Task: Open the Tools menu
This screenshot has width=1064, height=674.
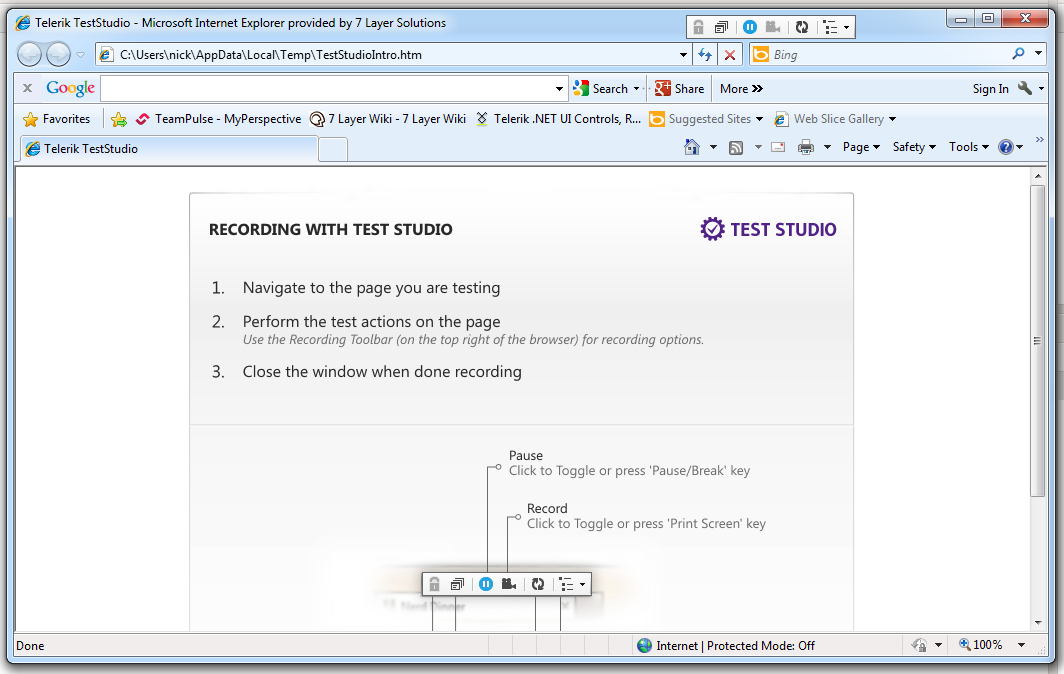Action: [x=969, y=147]
